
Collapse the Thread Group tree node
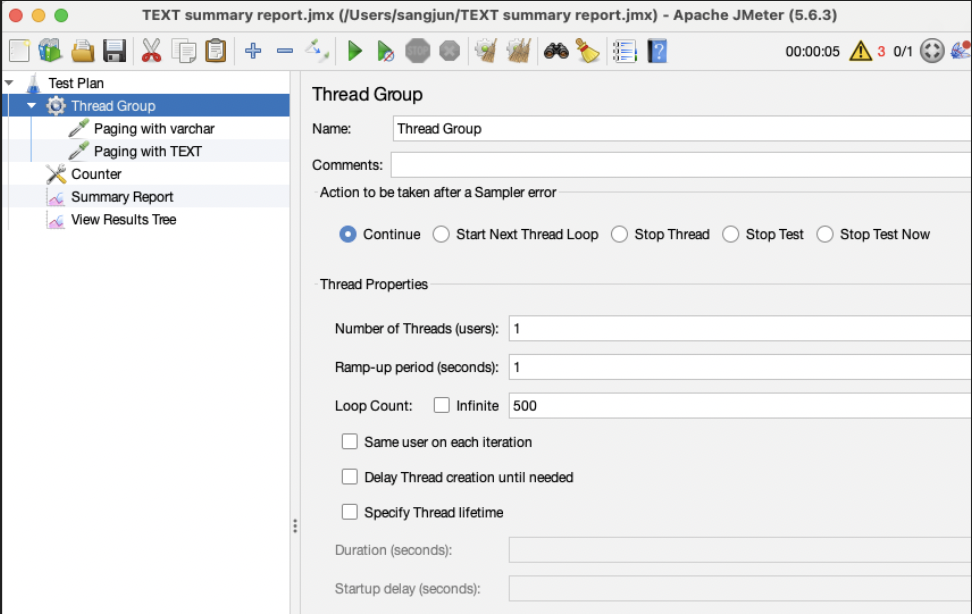31,105
